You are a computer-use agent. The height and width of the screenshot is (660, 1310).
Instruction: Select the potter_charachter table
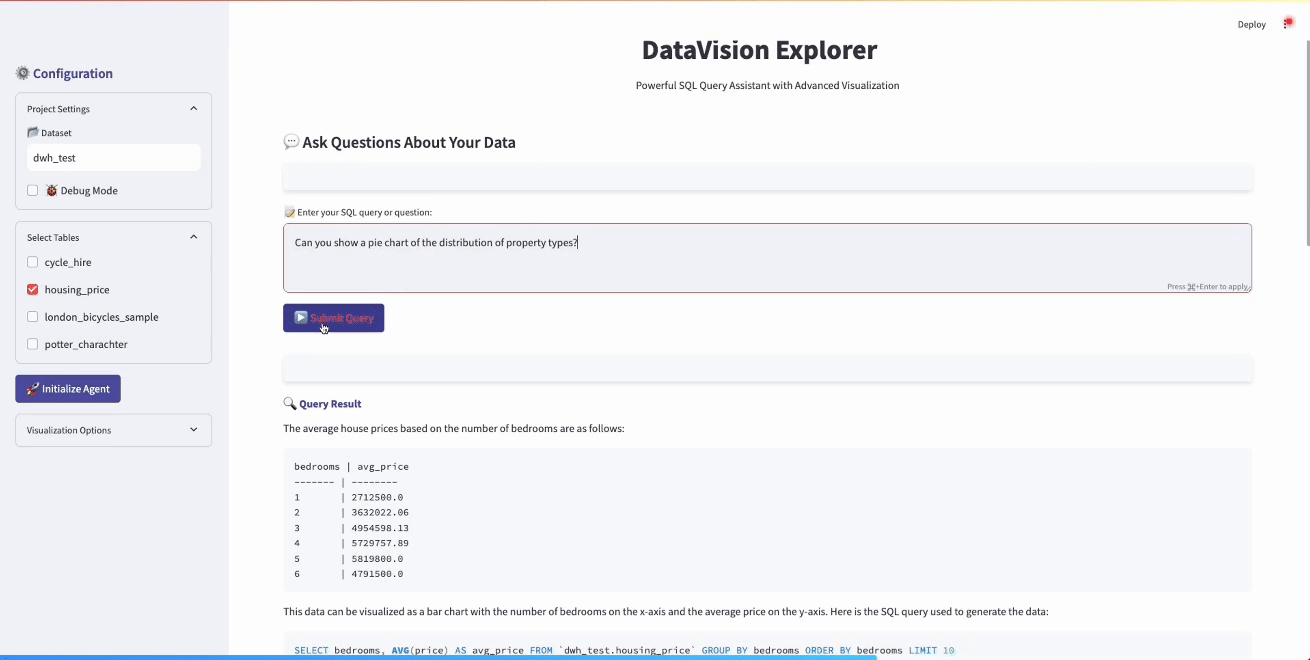pos(32,344)
